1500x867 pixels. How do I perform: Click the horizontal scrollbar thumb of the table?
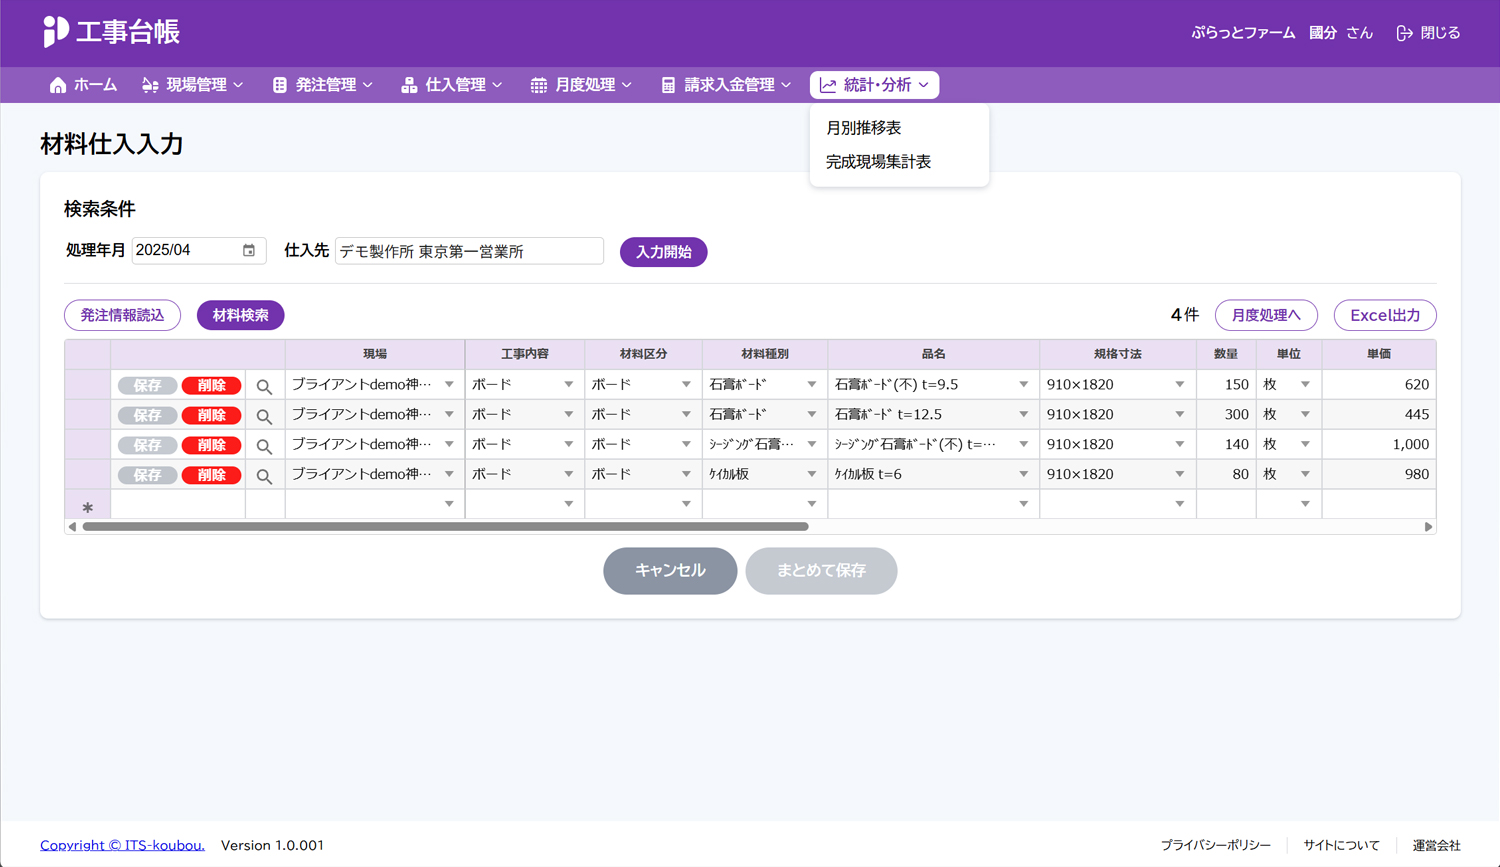(x=445, y=526)
